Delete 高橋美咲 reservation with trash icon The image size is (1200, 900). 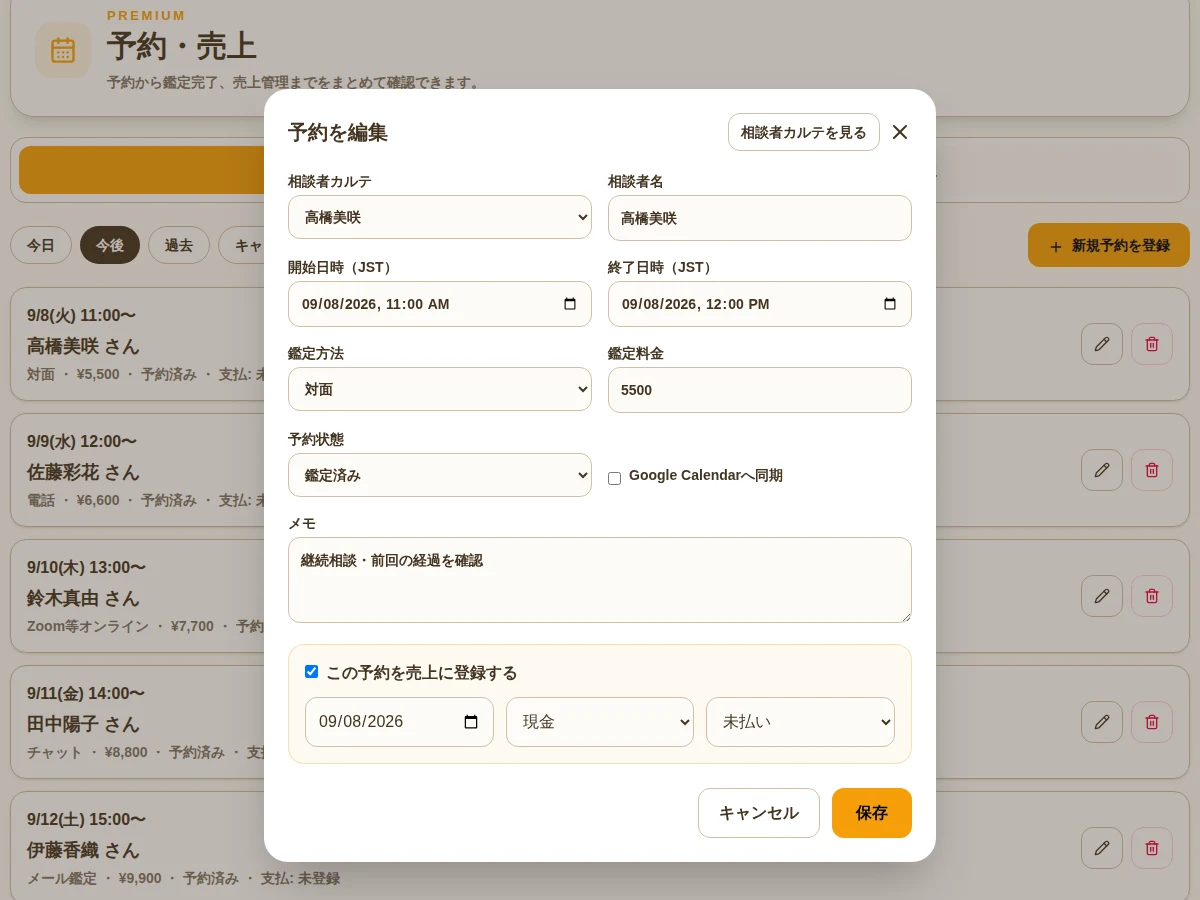[x=1152, y=344]
